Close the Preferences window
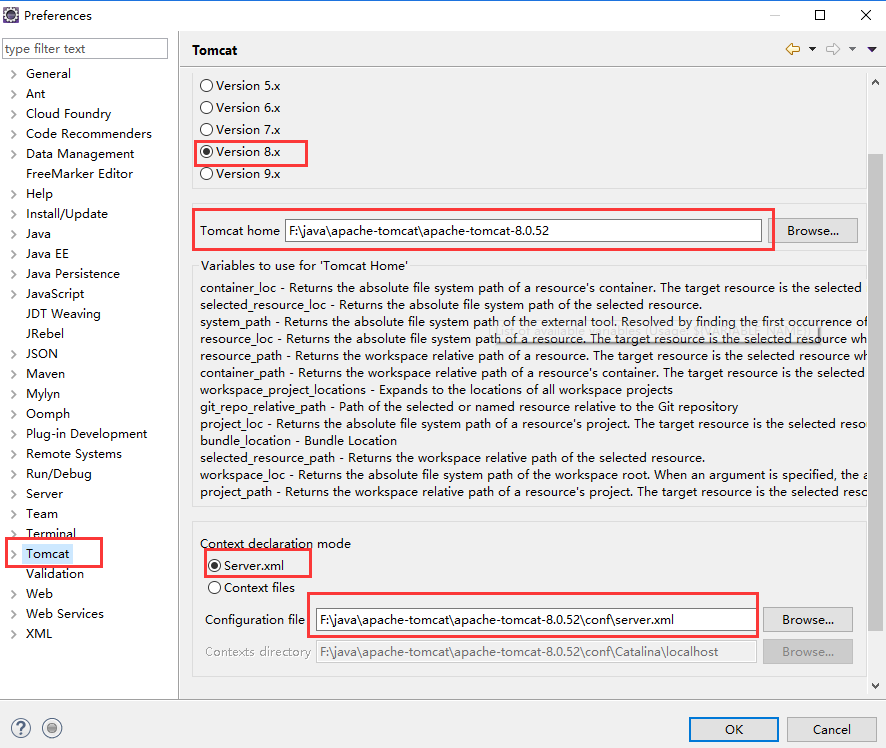 [866, 15]
